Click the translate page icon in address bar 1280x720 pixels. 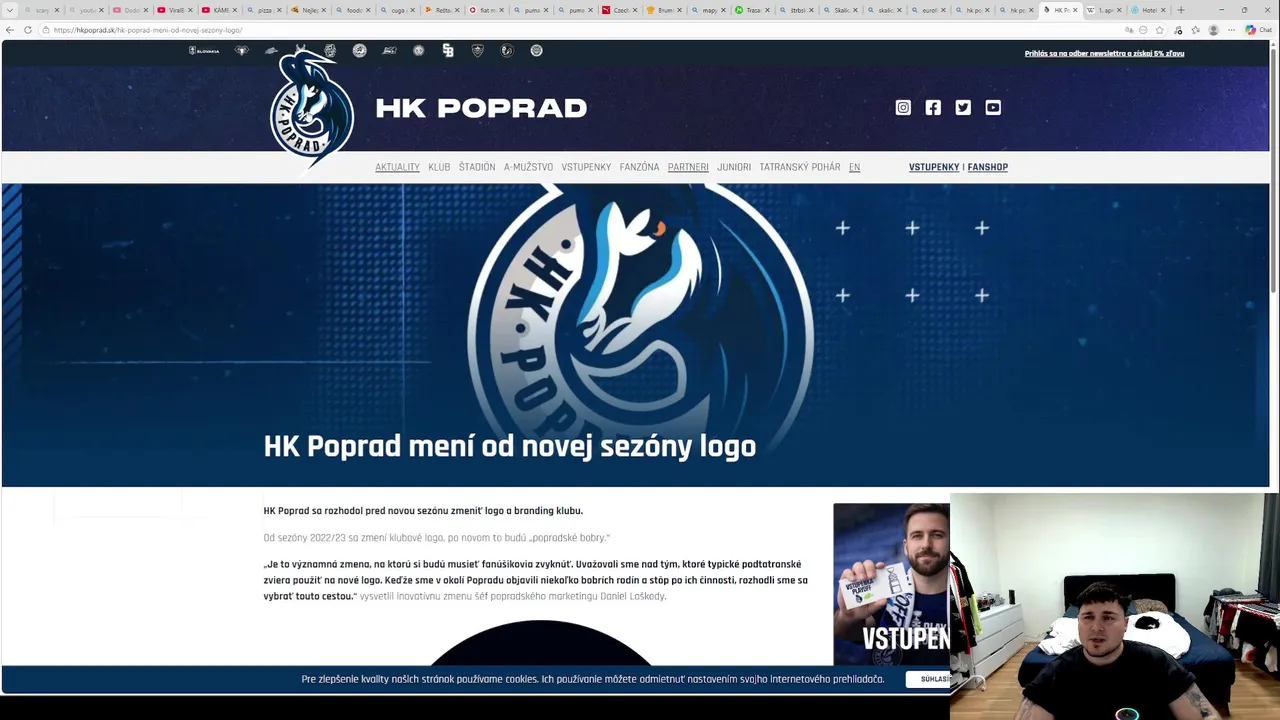[1129, 30]
